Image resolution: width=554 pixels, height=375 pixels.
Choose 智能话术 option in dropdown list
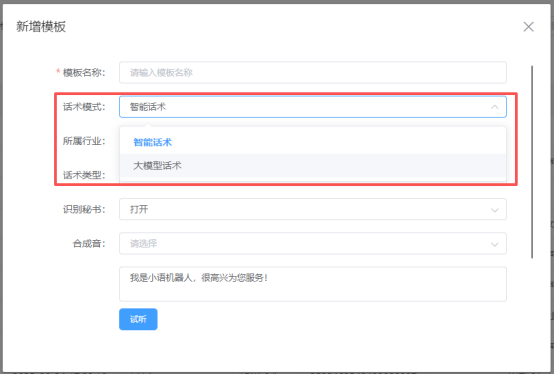click(313, 142)
